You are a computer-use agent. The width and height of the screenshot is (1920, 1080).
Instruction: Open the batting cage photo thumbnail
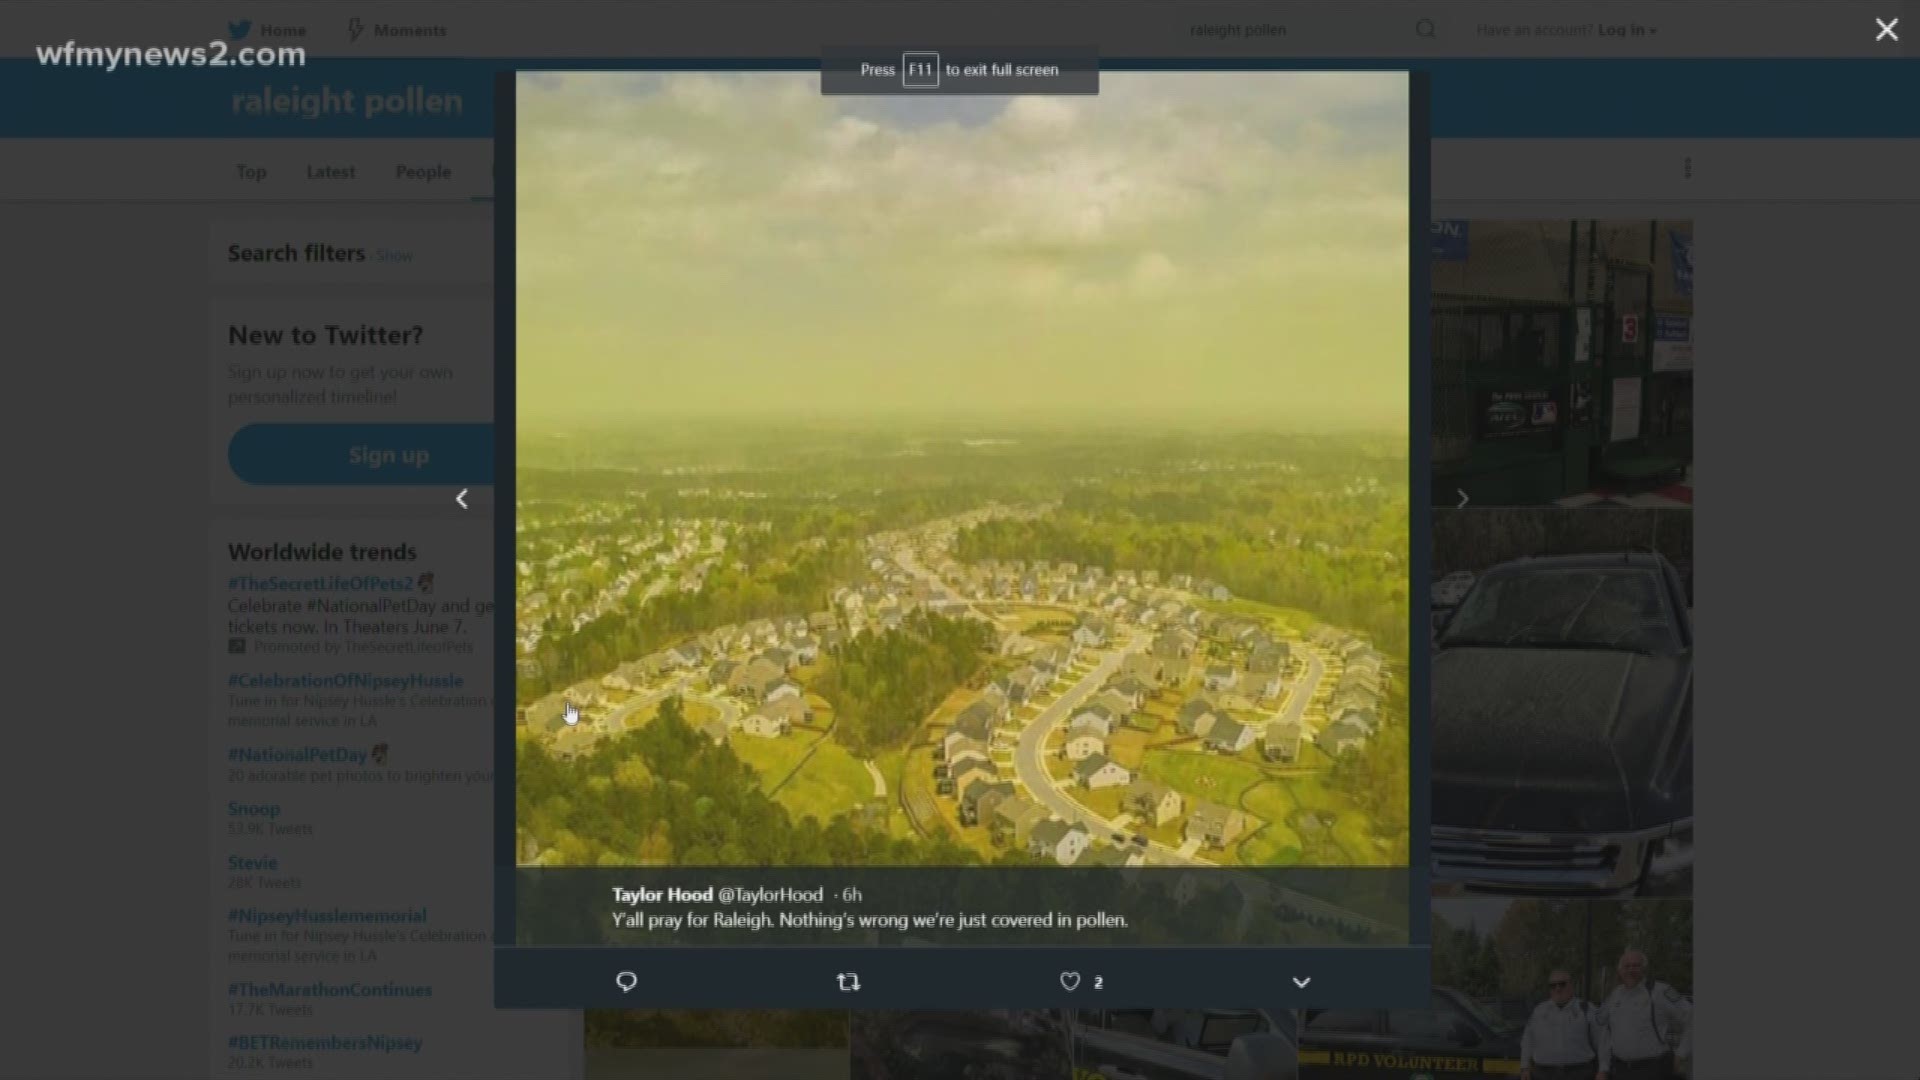(x=1561, y=363)
